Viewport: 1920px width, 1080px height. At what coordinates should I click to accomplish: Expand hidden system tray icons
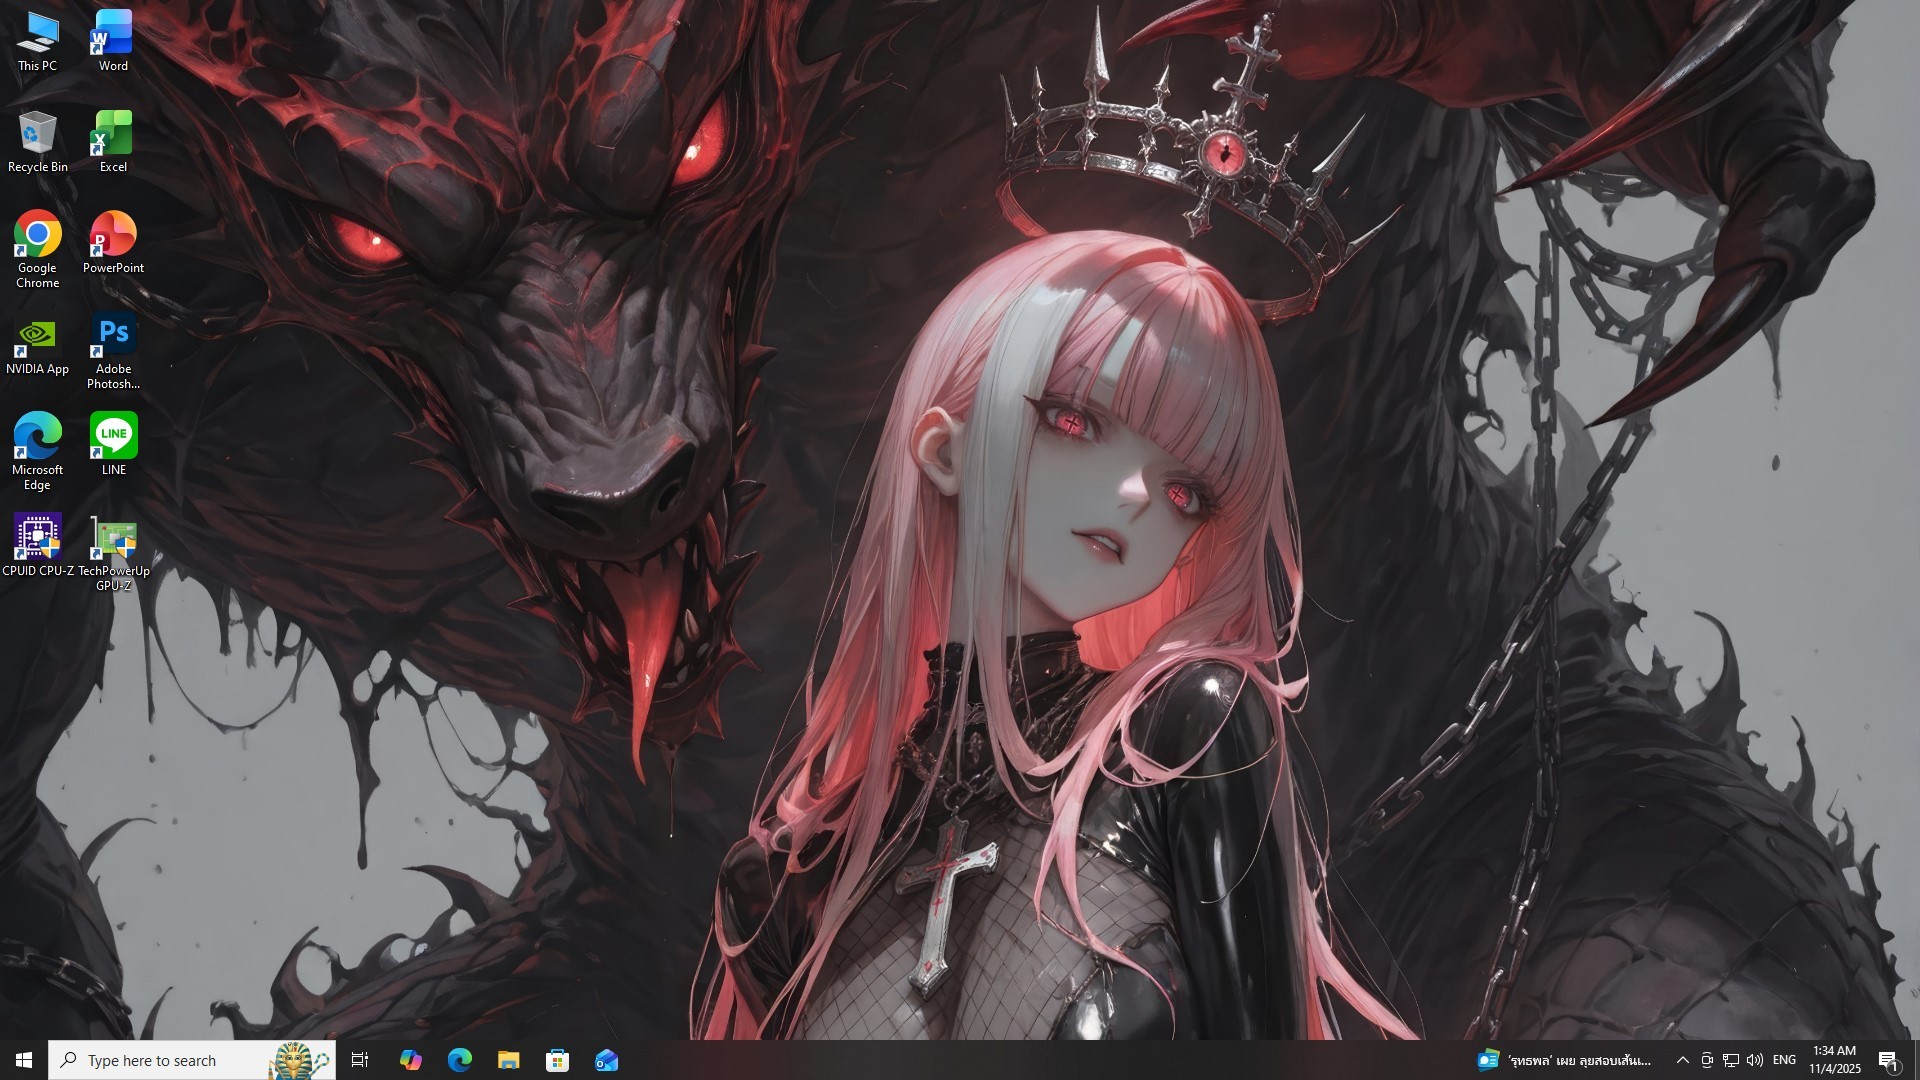(x=1683, y=1060)
